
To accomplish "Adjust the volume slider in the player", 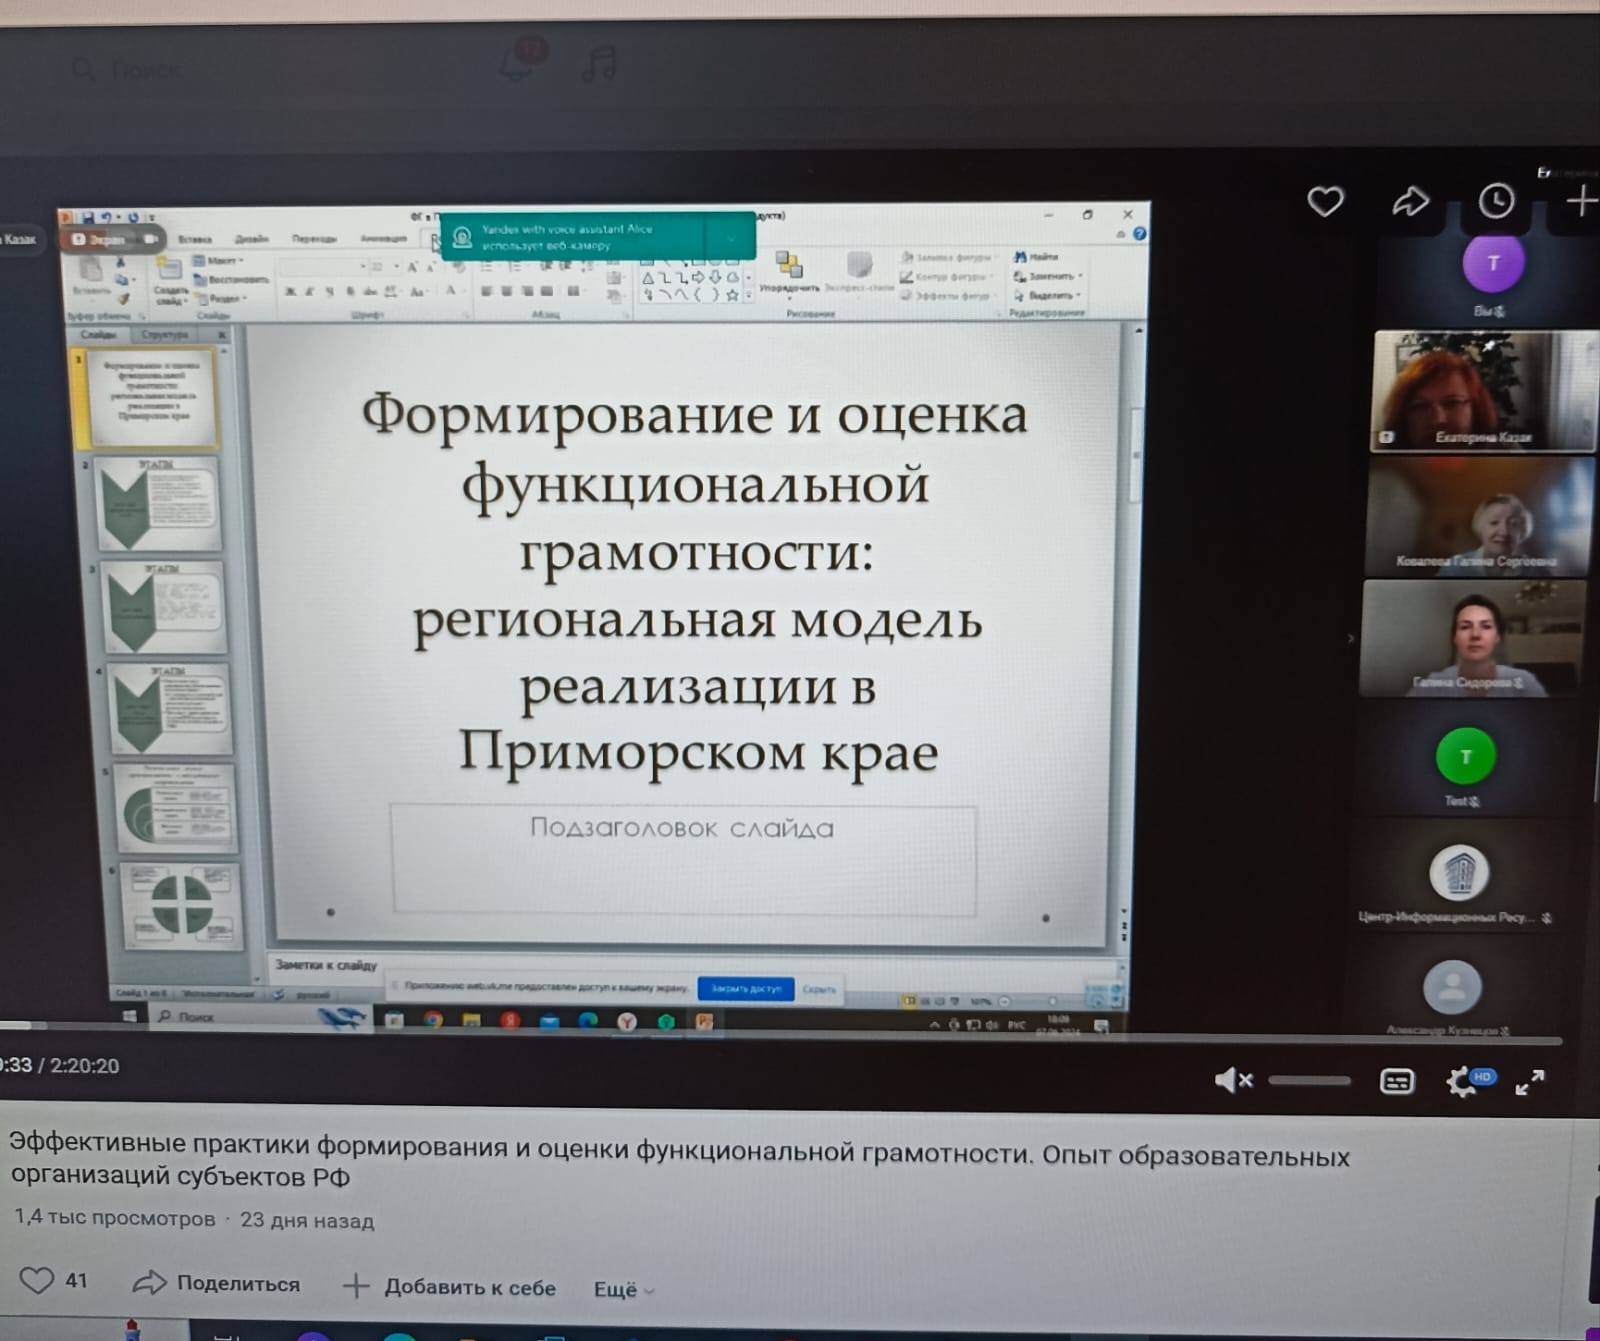I will coord(1309,1080).
